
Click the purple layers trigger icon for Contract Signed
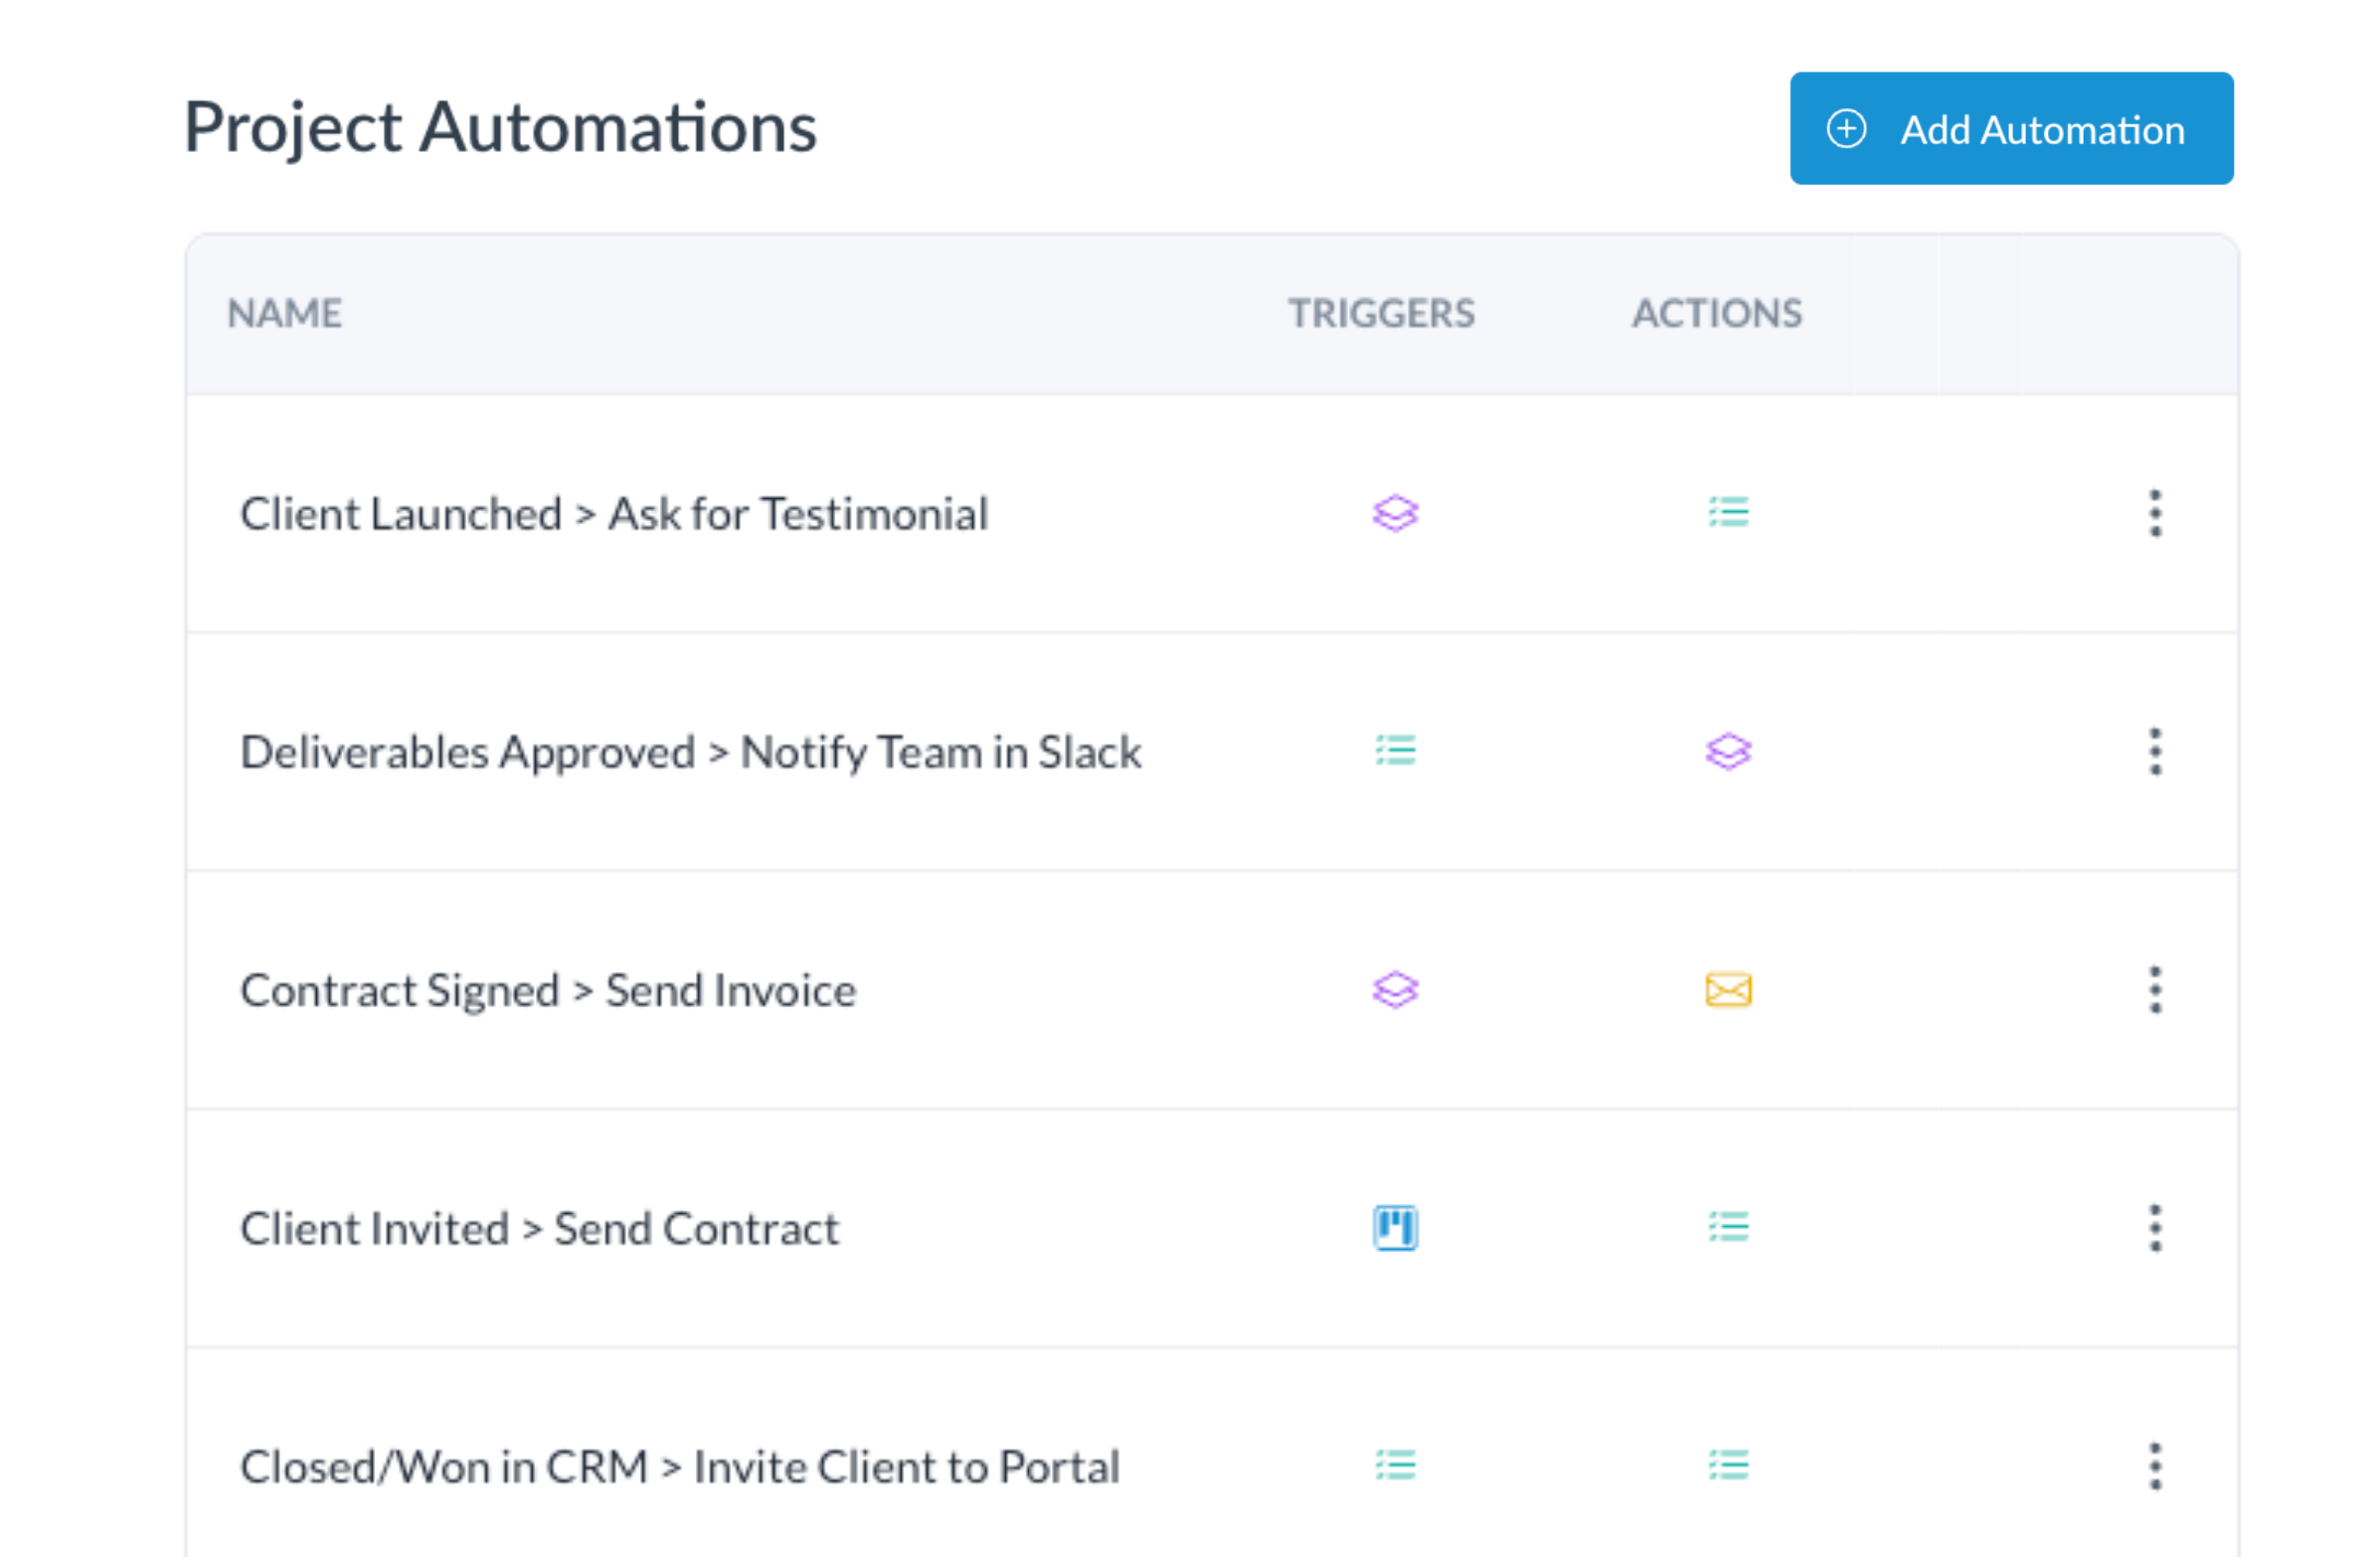point(1395,990)
